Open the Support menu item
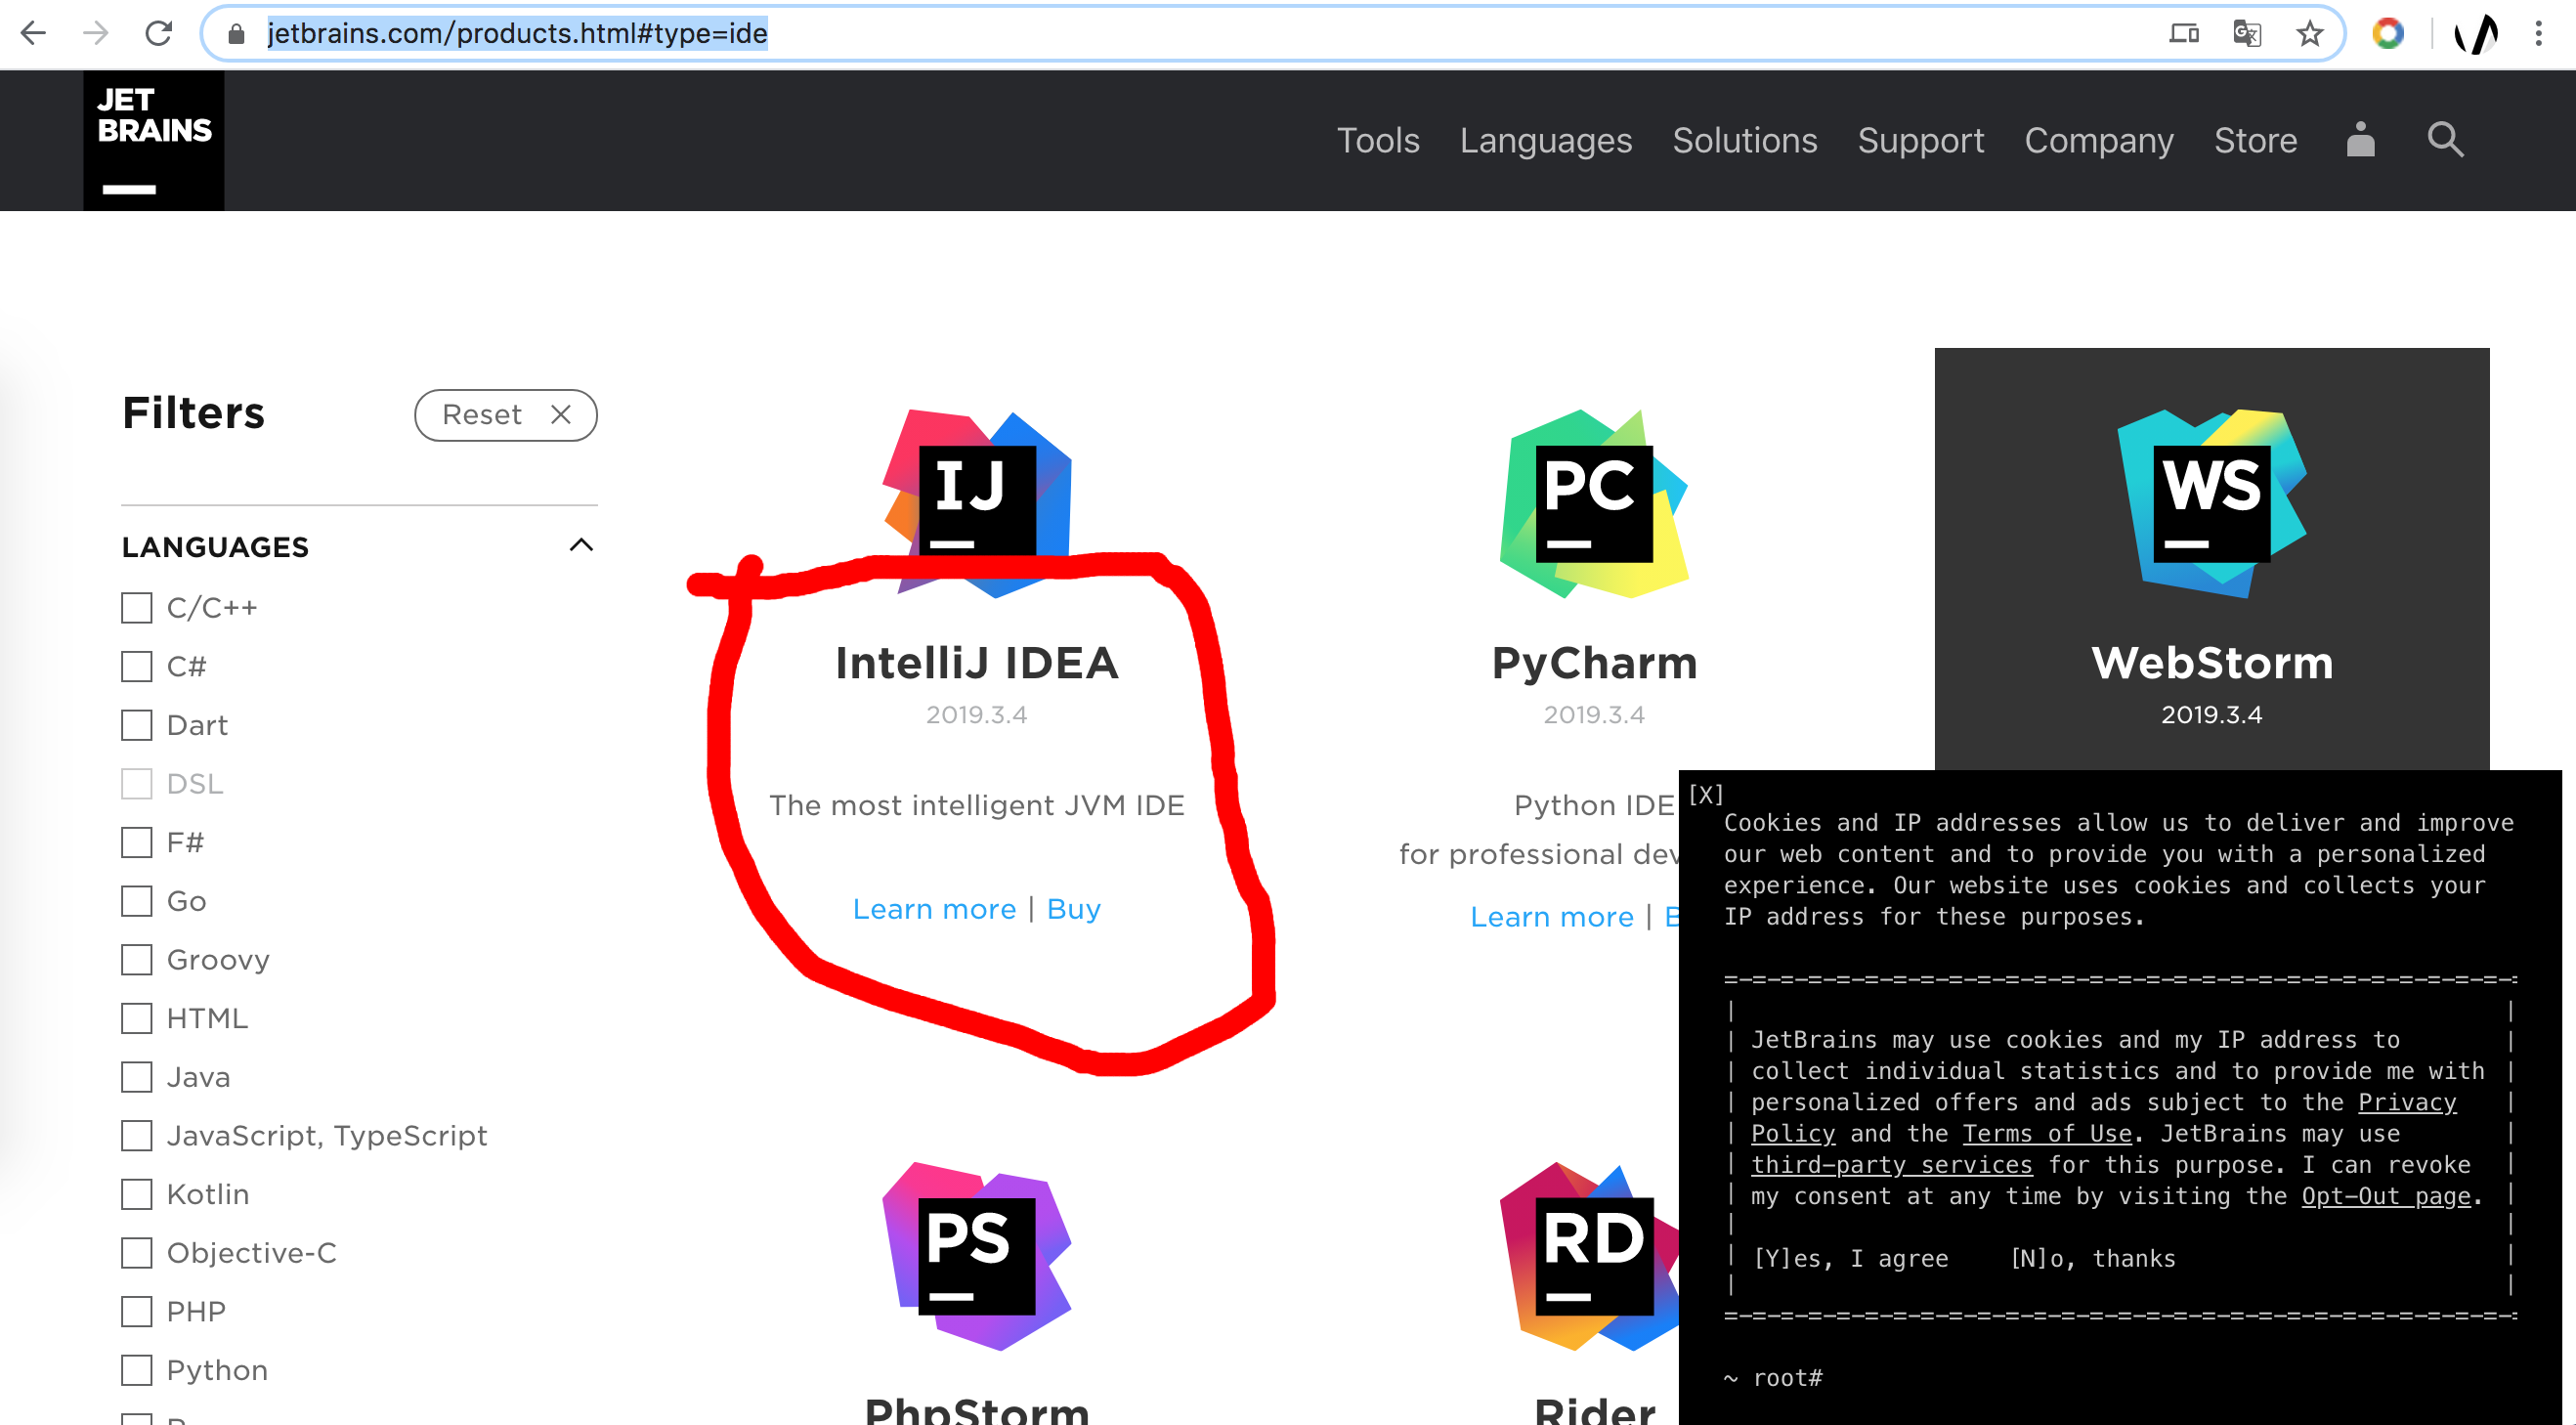 coord(1920,140)
